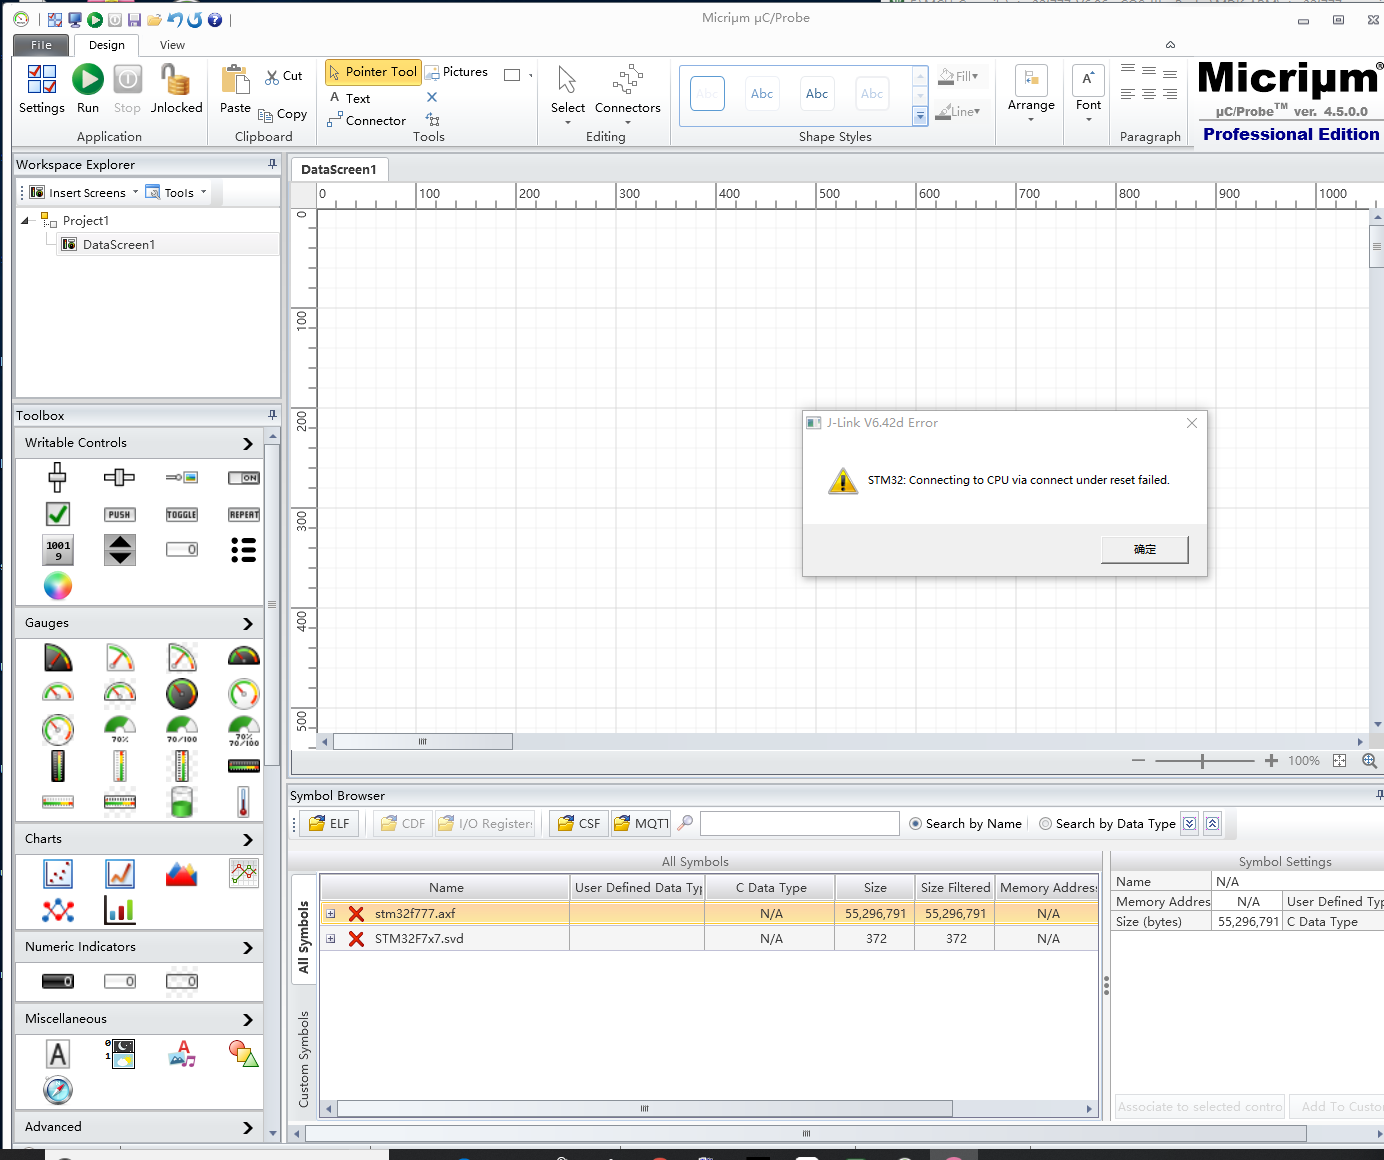Focus the symbol search input field
This screenshot has width=1384, height=1160.
pyautogui.click(x=800, y=823)
